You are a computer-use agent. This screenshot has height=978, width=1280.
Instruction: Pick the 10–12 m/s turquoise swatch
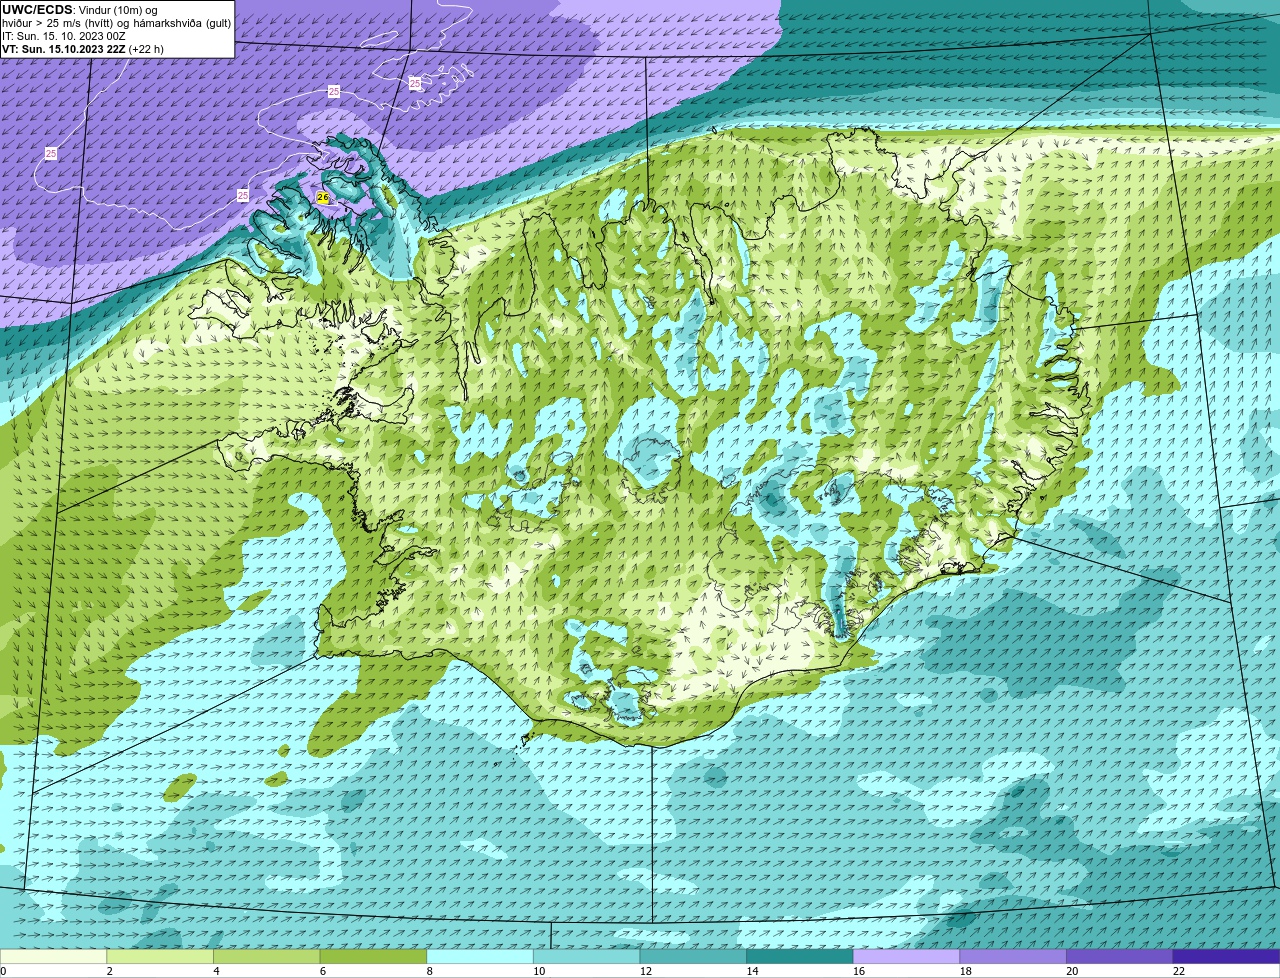tap(586, 956)
